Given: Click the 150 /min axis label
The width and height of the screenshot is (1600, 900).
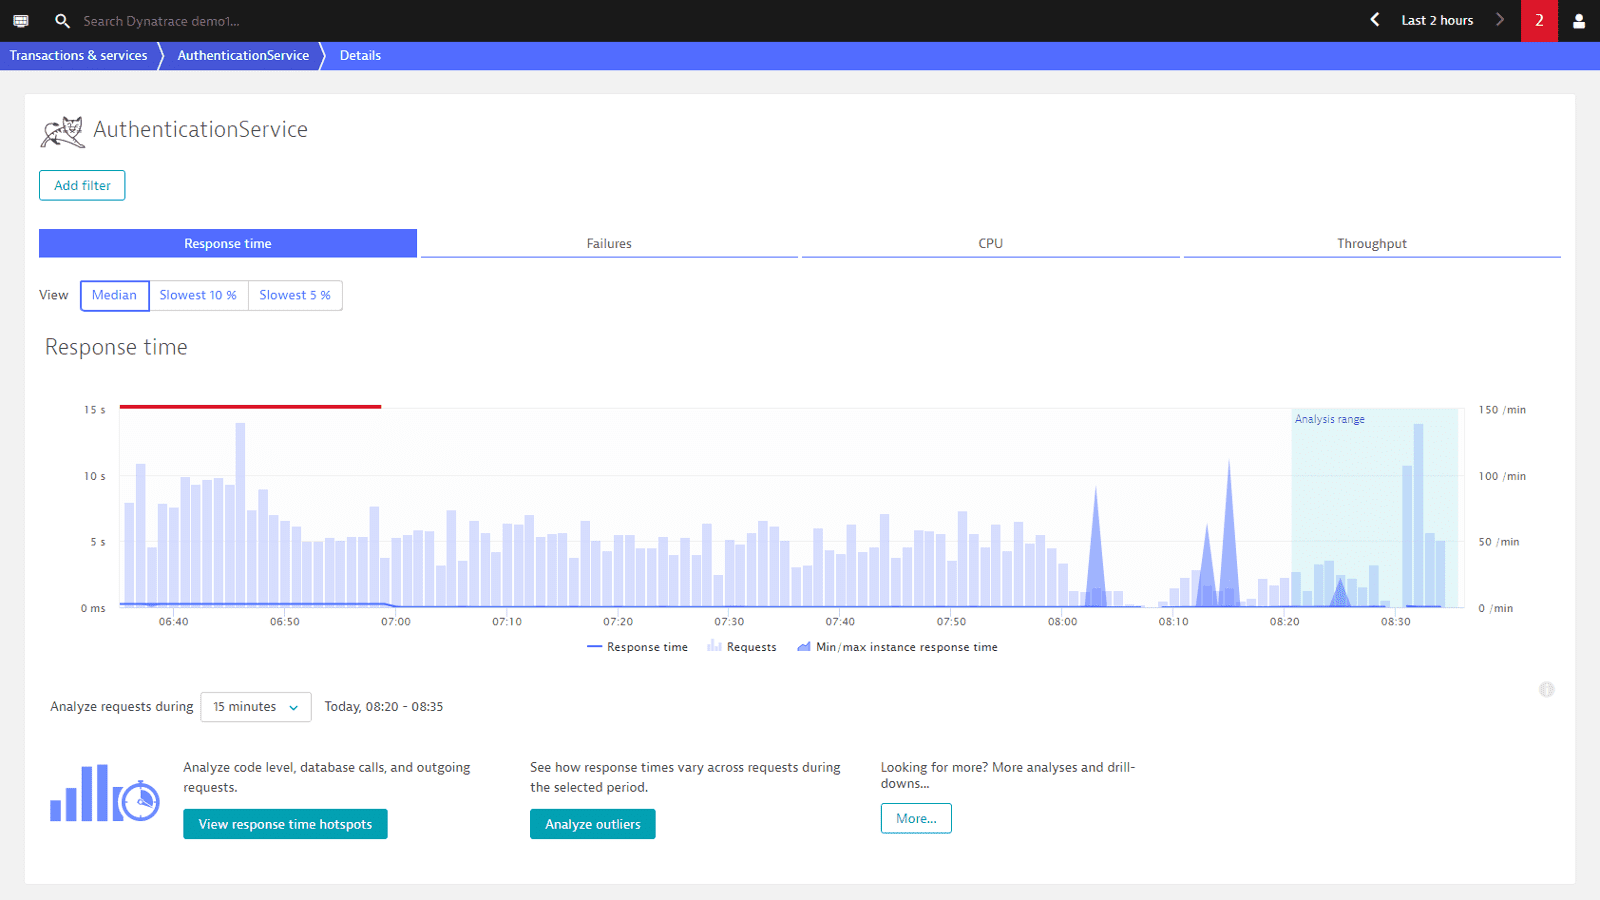Looking at the screenshot, I should [1502, 410].
